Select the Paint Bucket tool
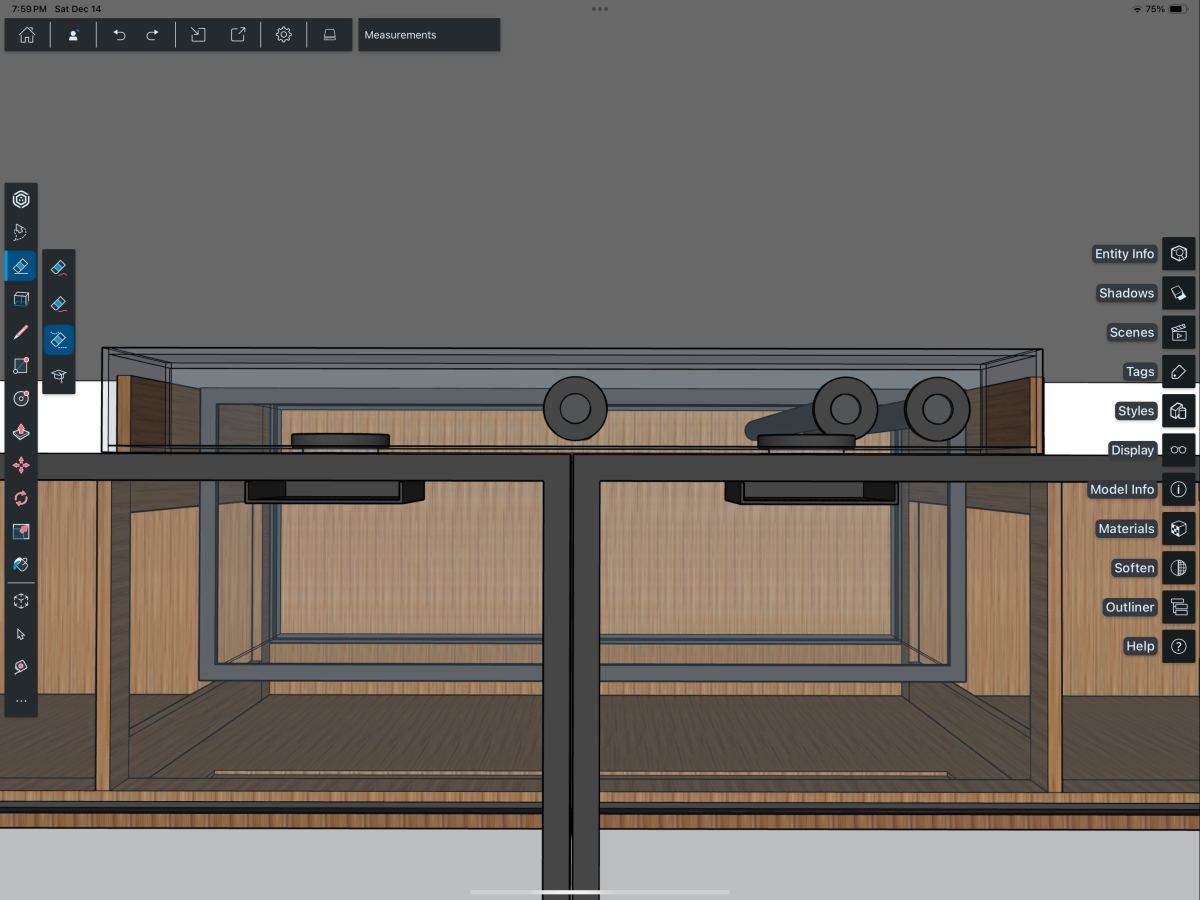Viewport: 1200px width, 900px height. (x=21, y=565)
